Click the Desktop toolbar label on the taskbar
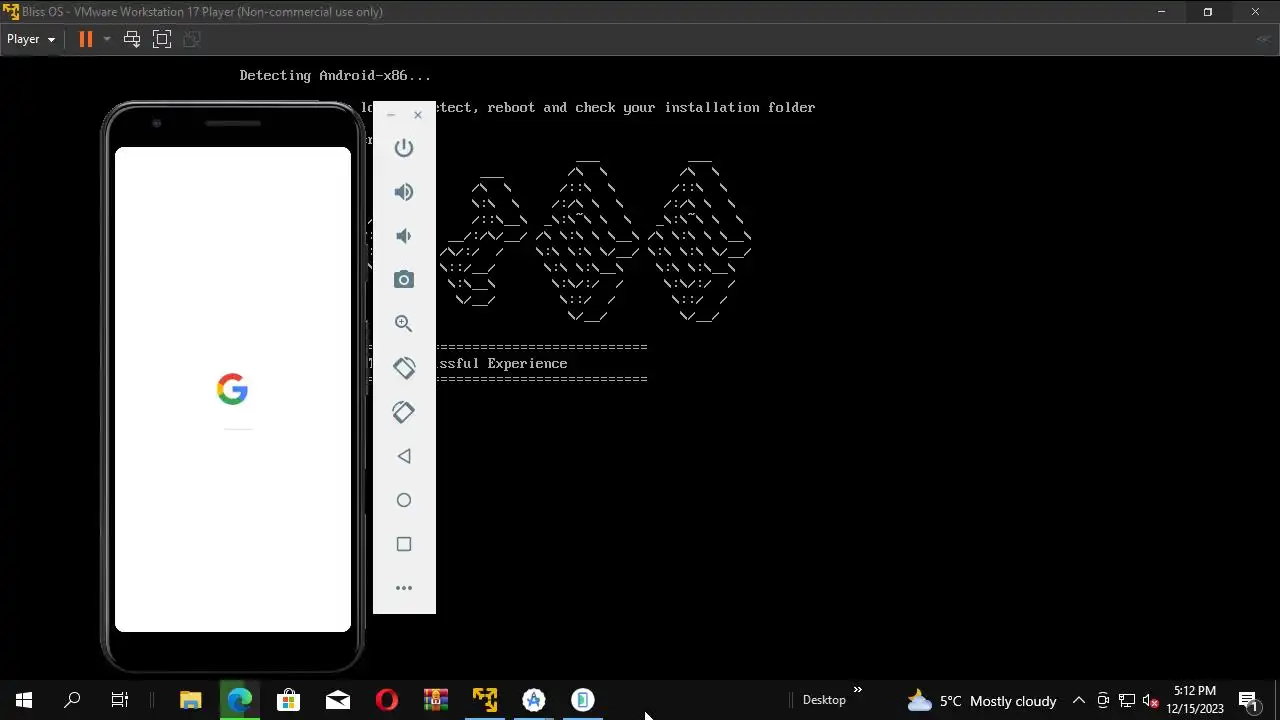The image size is (1280, 720). coord(824,700)
